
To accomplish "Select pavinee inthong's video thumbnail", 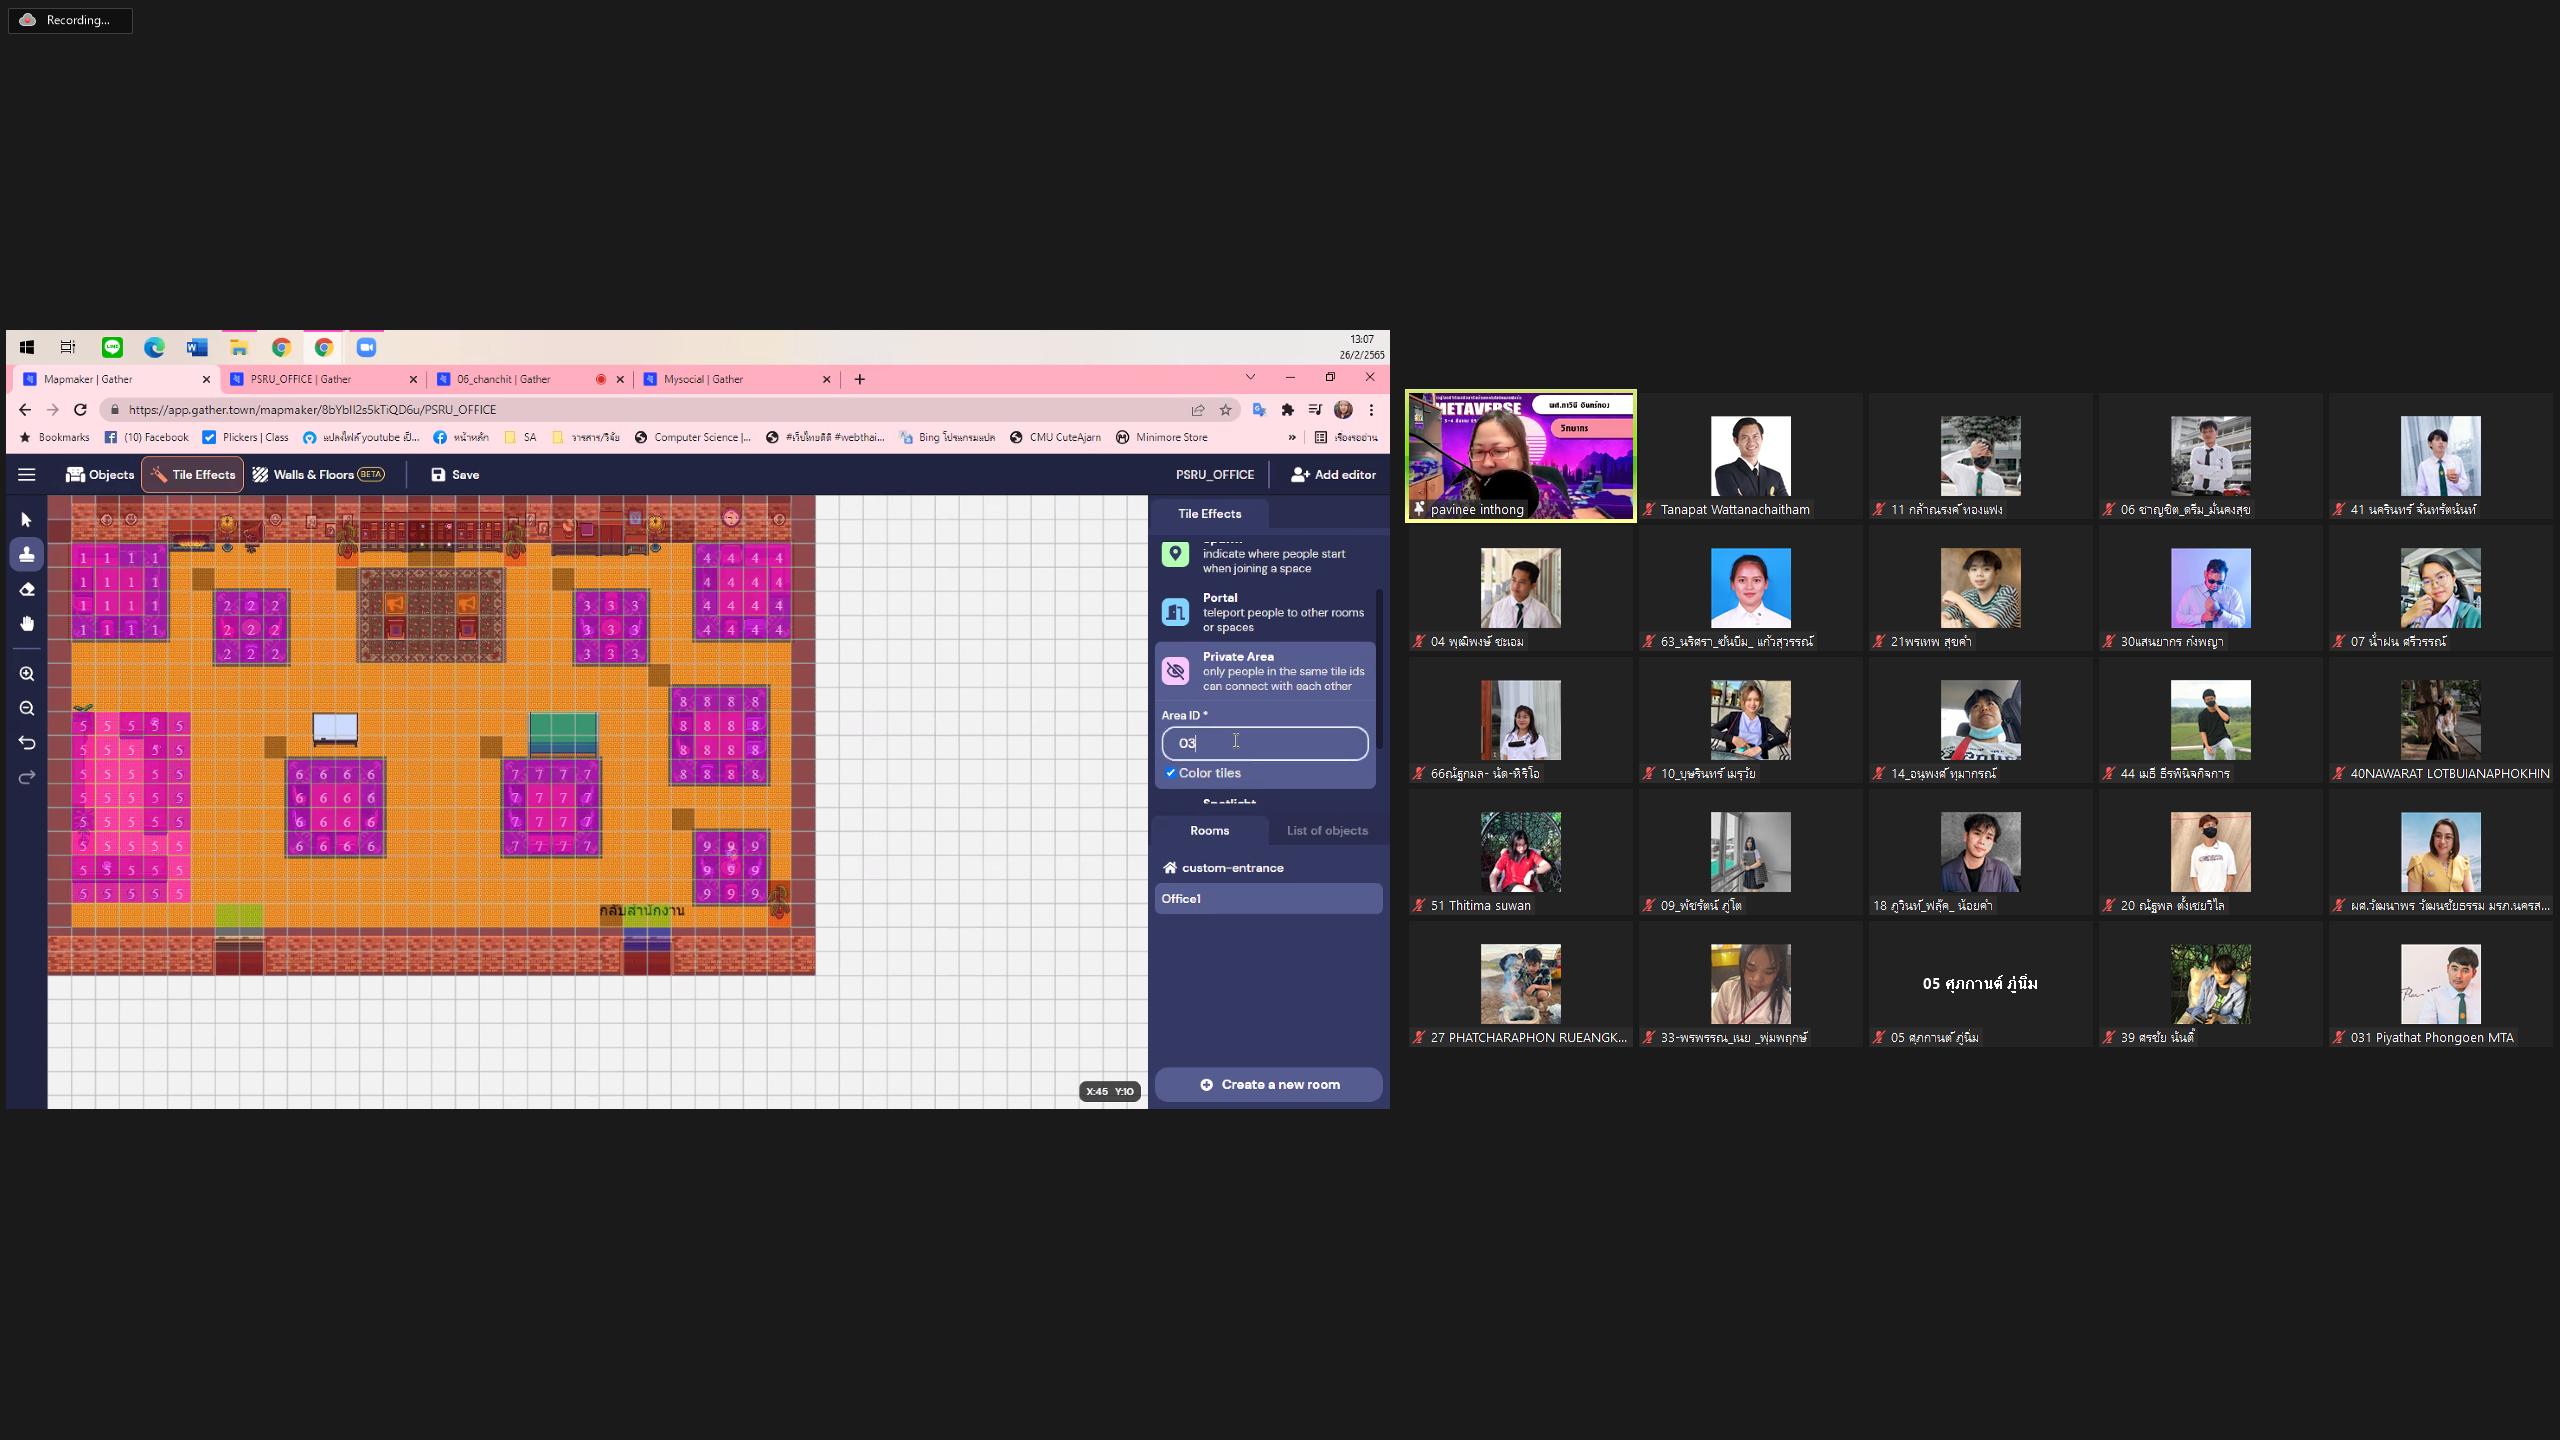I will (x=1521, y=456).
